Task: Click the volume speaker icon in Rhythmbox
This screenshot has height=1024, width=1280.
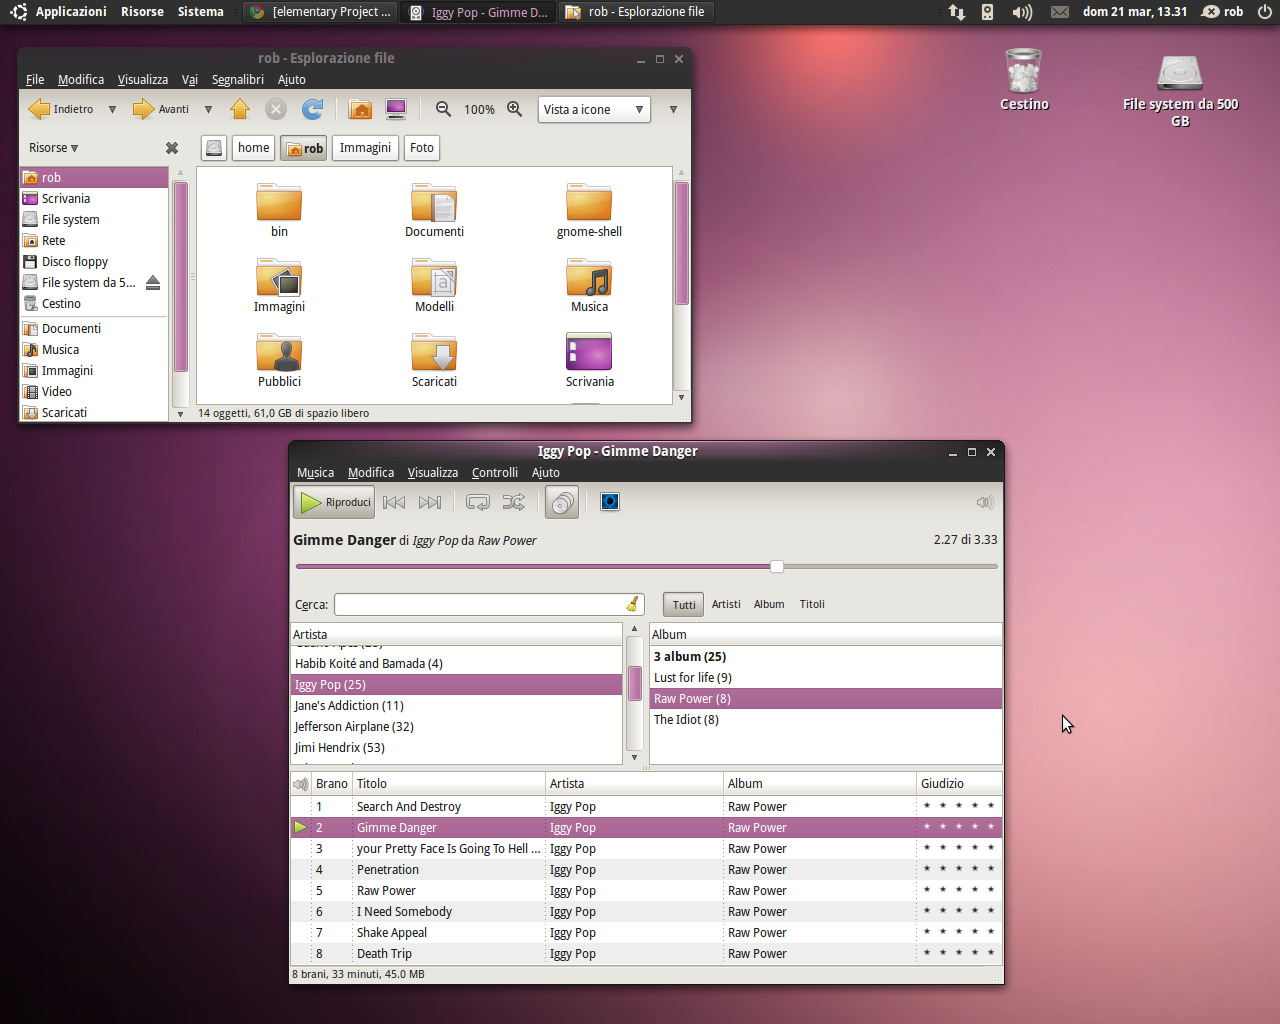Action: (x=985, y=502)
